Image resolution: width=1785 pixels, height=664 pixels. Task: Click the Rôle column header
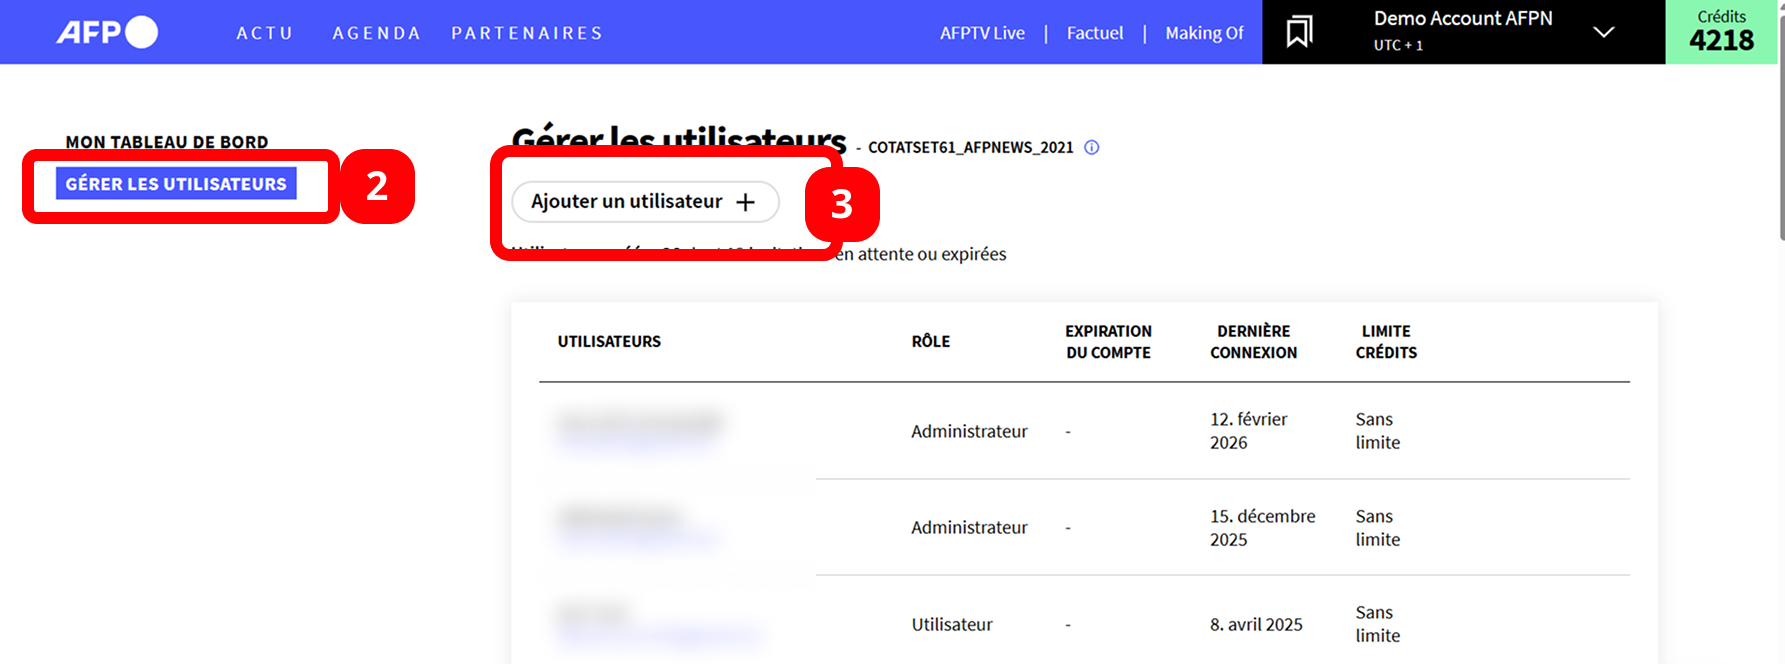tap(930, 341)
